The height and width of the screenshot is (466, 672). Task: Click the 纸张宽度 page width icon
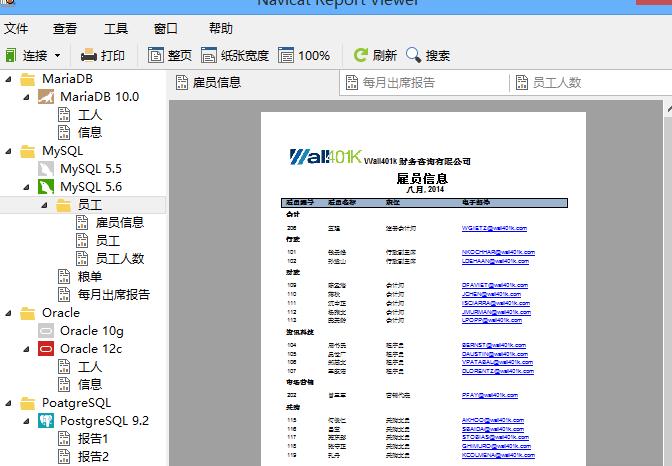pyautogui.click(x=209, y=55)
